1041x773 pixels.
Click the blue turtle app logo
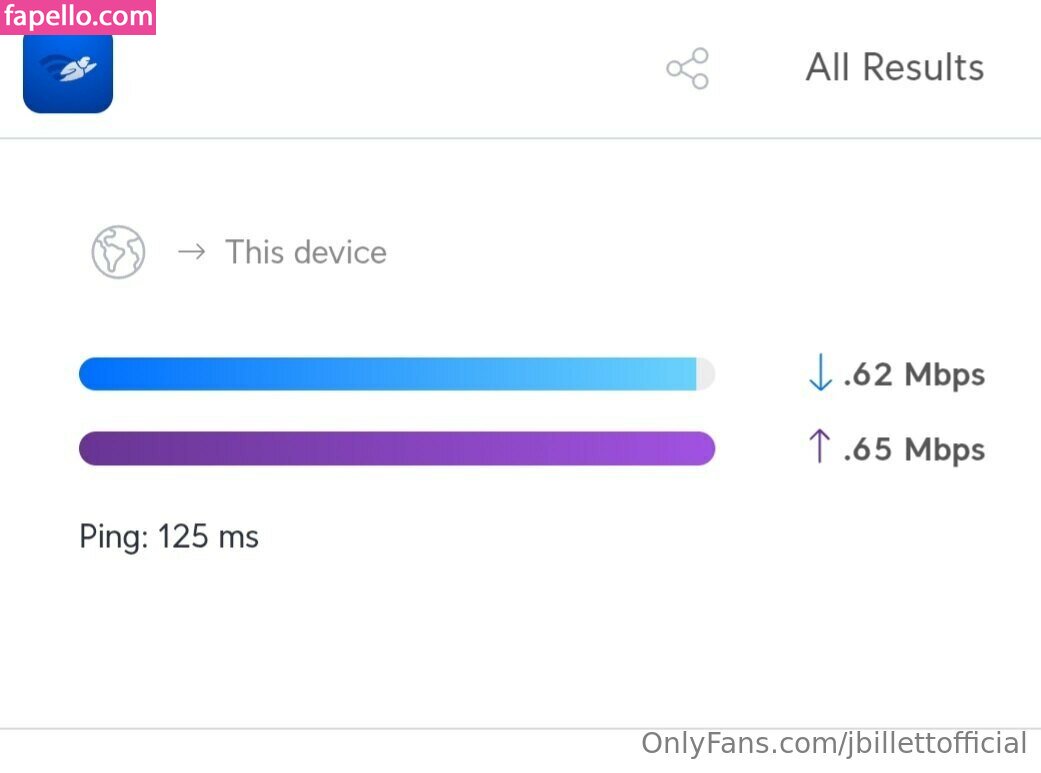click(x=68, y=72)
